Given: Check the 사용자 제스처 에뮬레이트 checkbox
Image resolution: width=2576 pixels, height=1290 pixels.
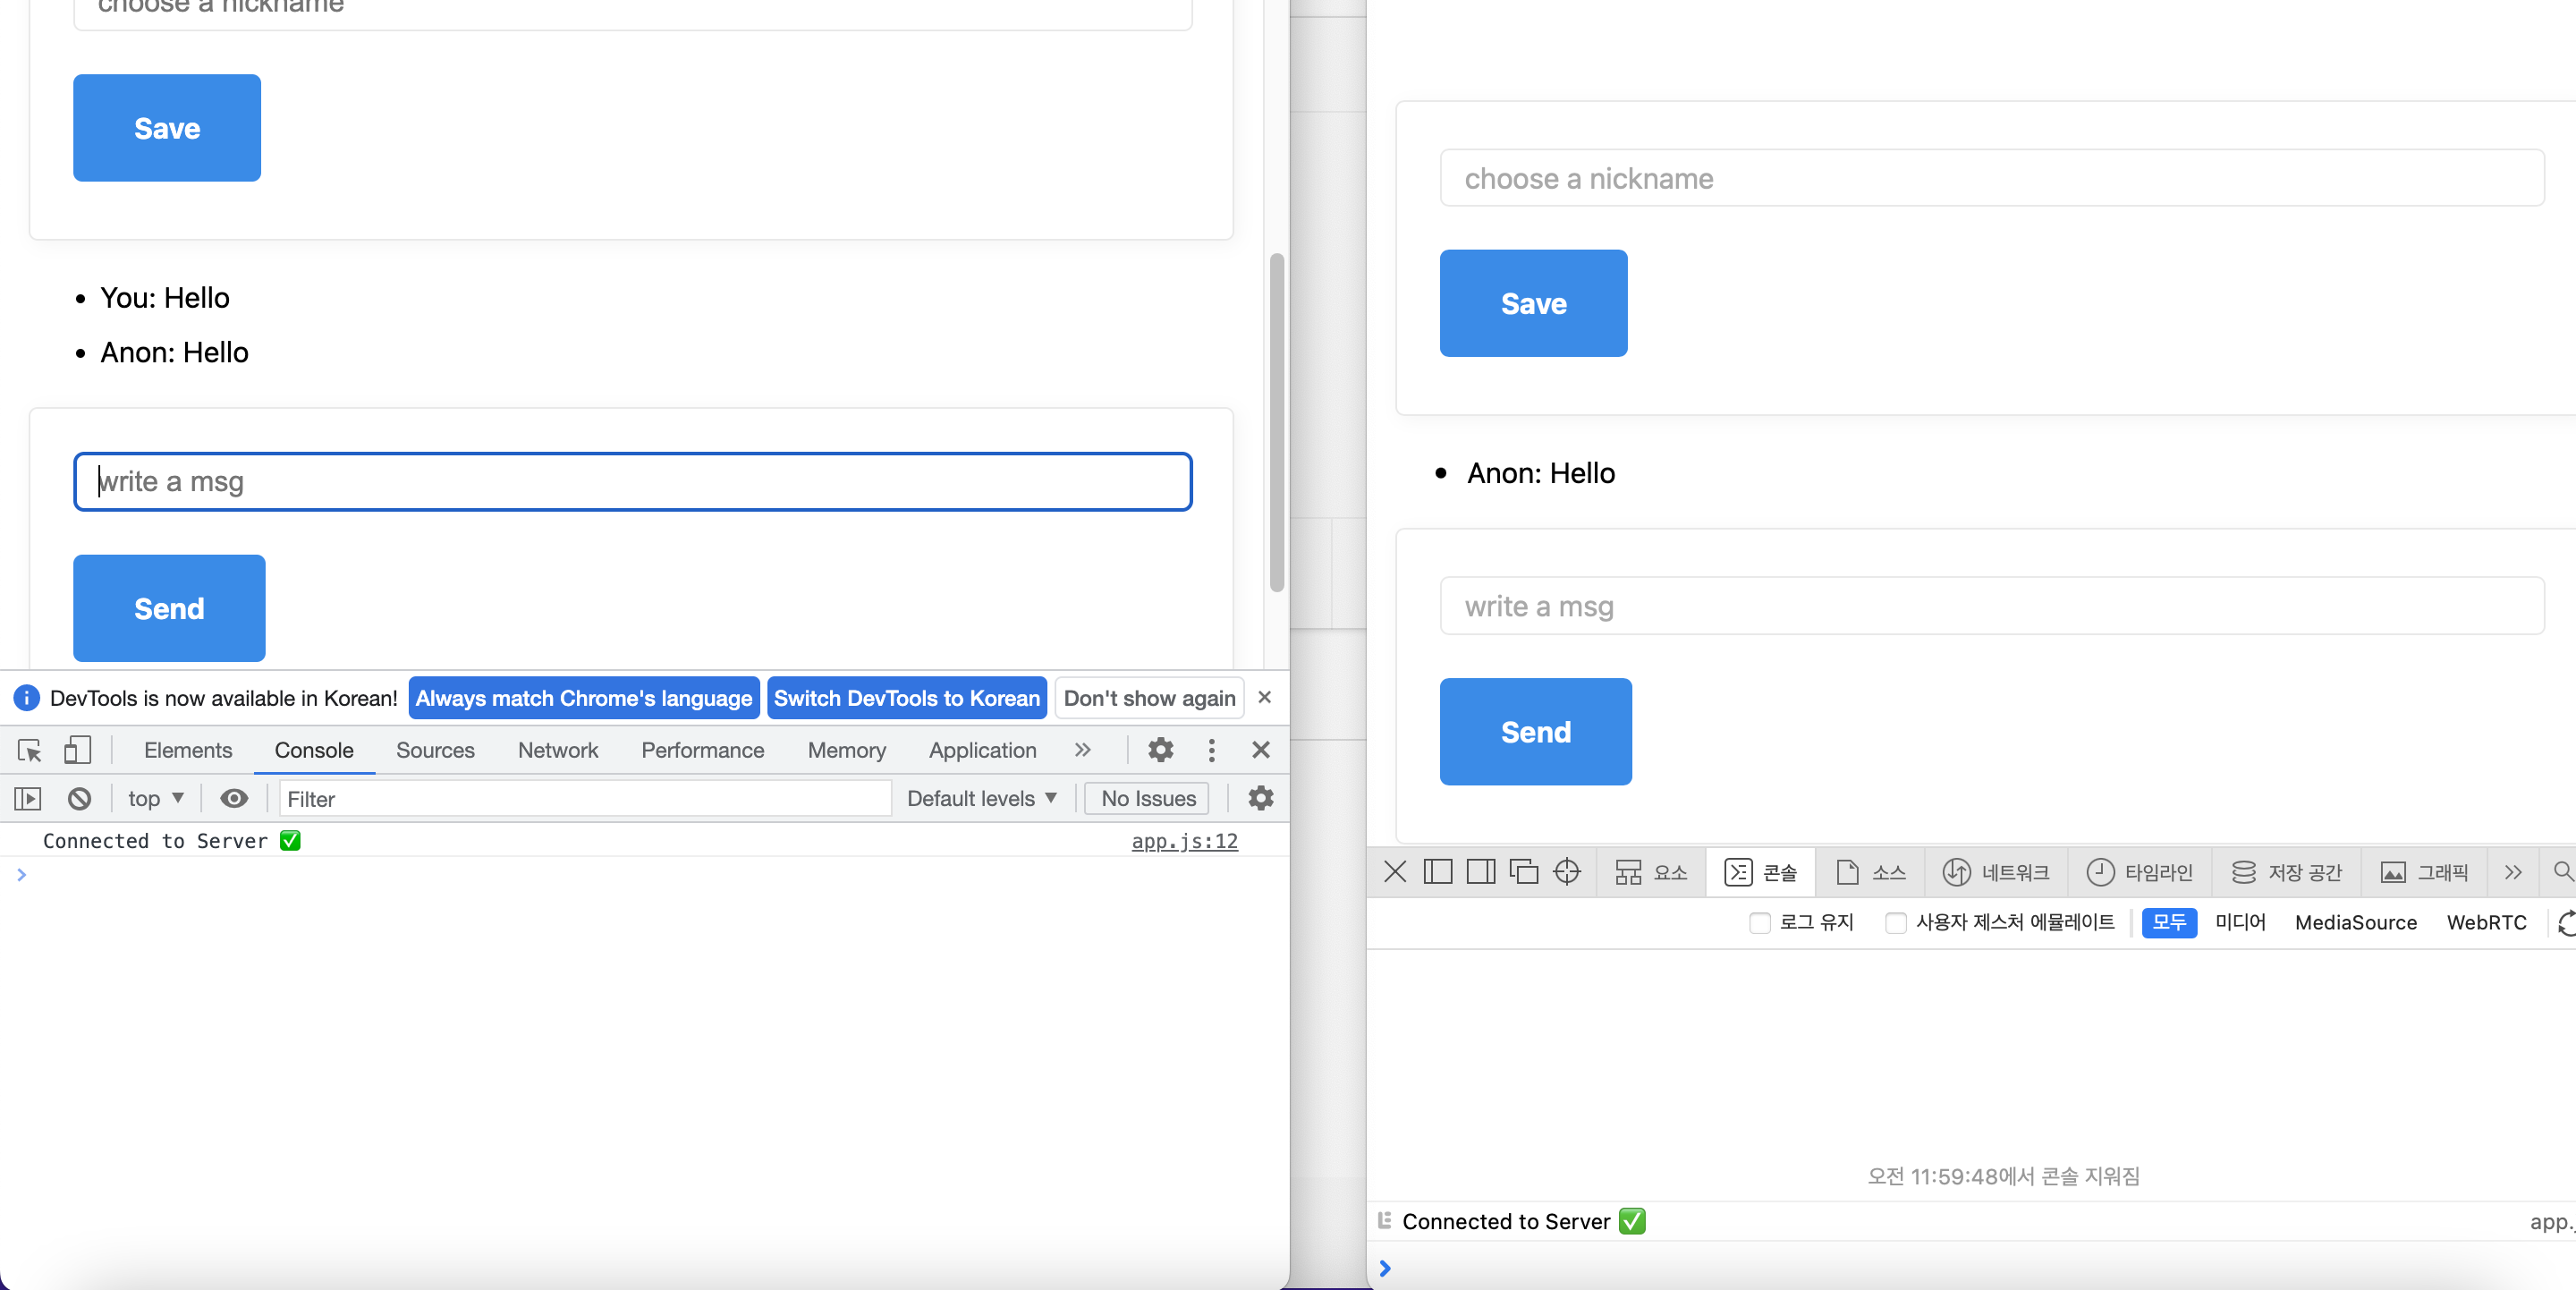Looking at the screenshot, I should pyautogui.click(x=1895, y=922).
